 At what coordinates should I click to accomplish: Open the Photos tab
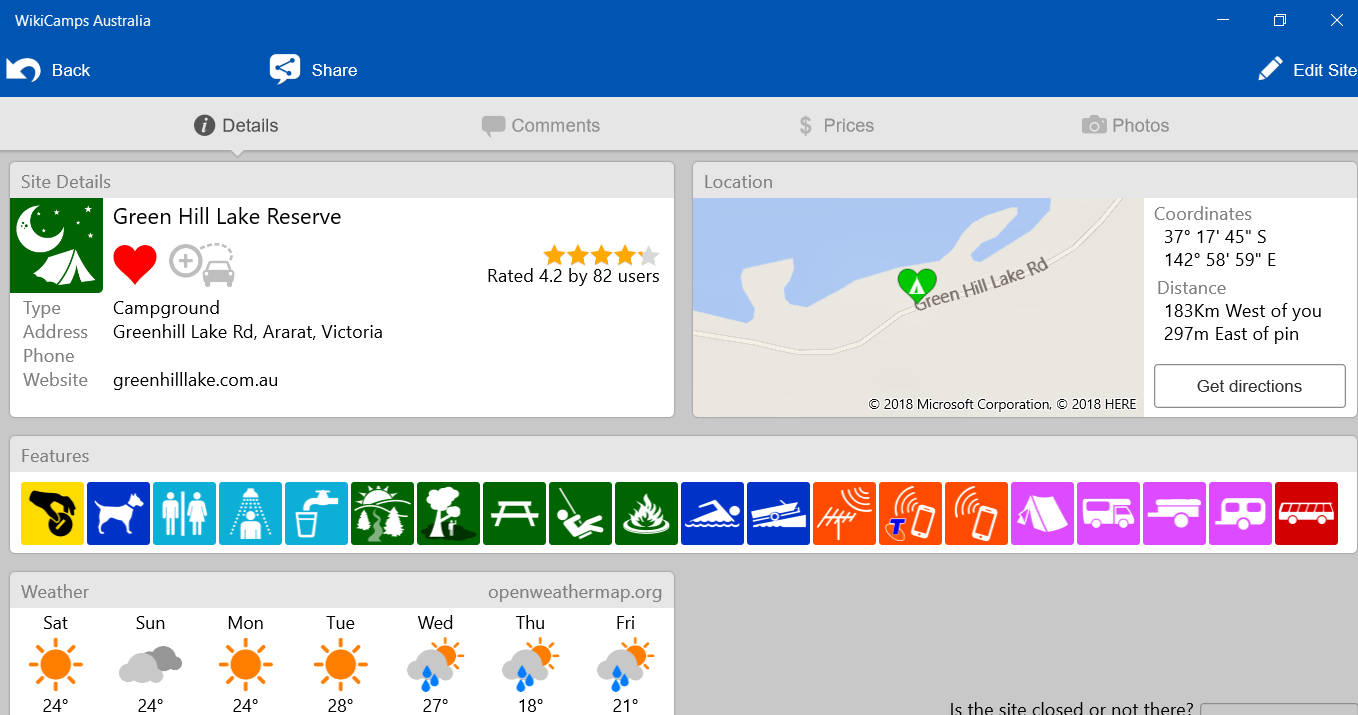pyautogui.click(x=1125, y=126)
